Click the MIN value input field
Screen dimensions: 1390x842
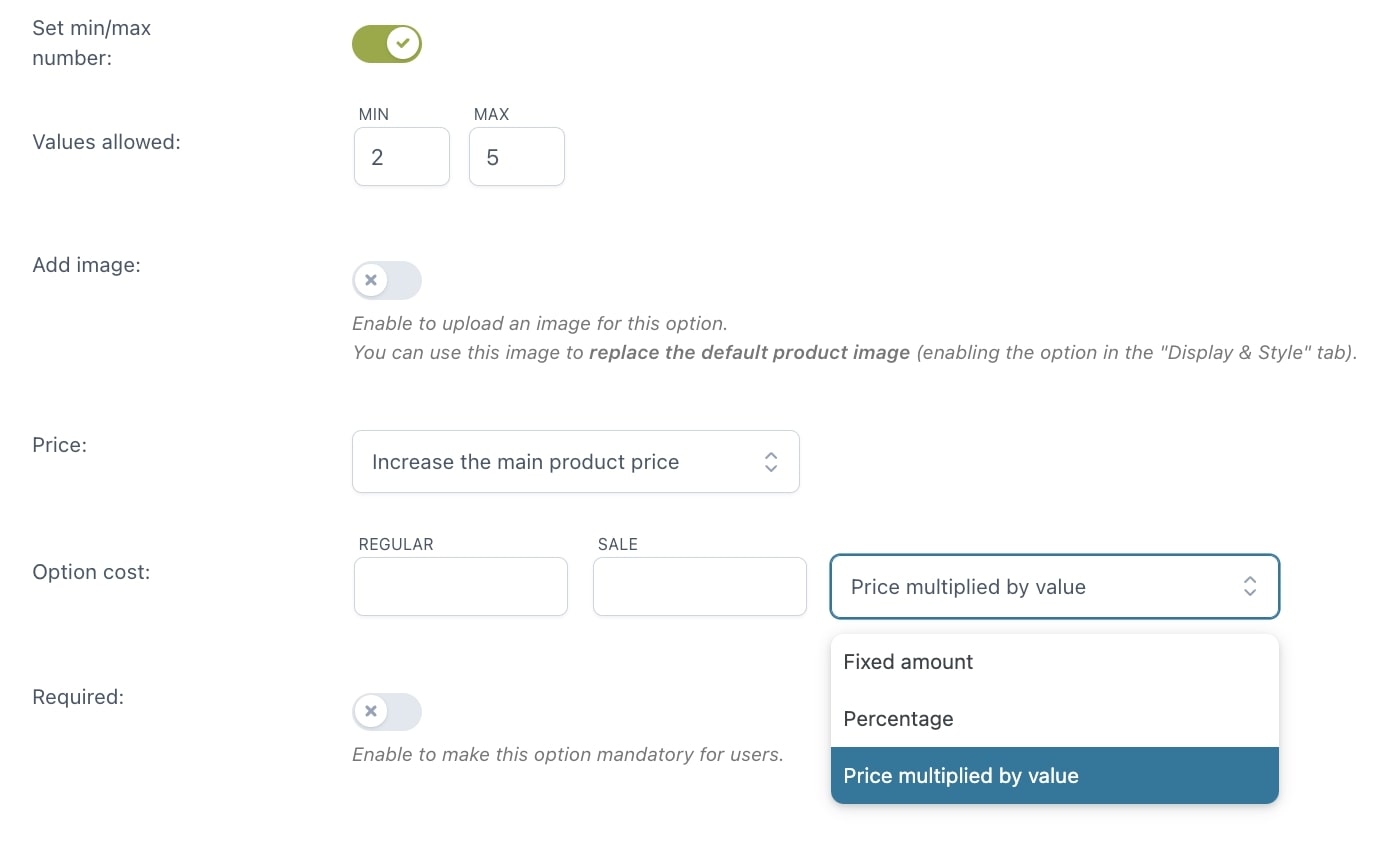click(x=402, y=156)
